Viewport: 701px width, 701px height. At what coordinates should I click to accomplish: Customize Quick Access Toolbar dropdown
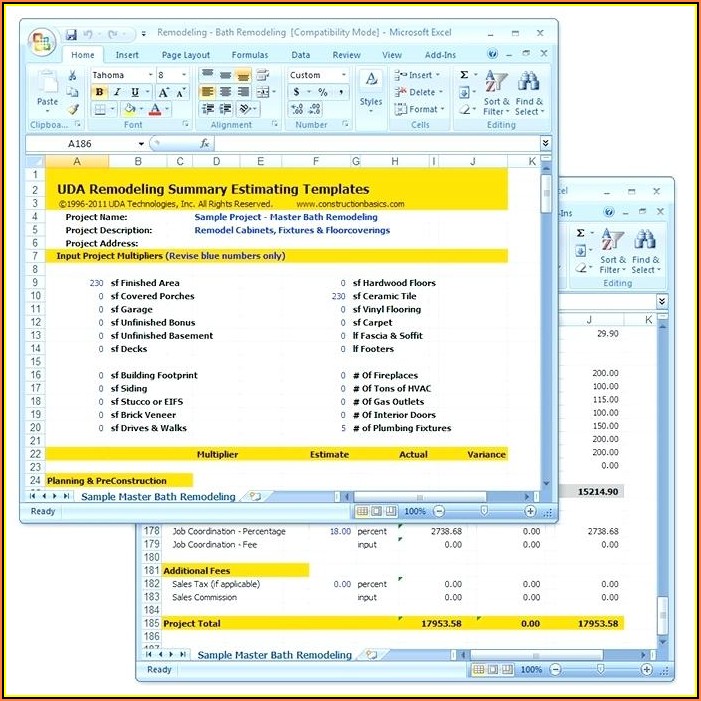coord(144,34)
